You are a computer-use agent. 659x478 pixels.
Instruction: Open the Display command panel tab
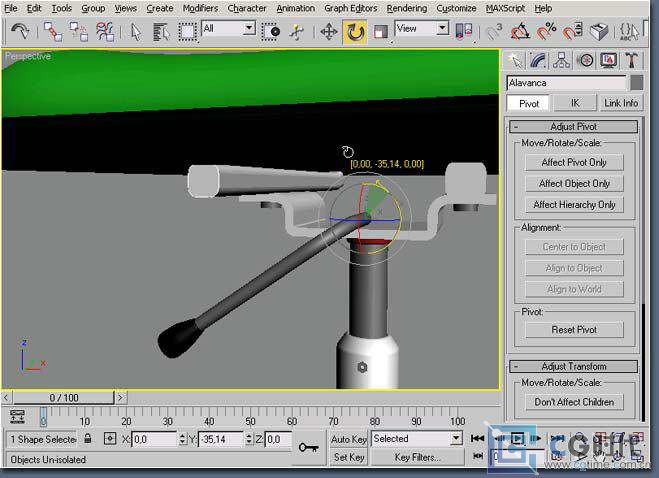pyautogui.click(x=608, y=61)
